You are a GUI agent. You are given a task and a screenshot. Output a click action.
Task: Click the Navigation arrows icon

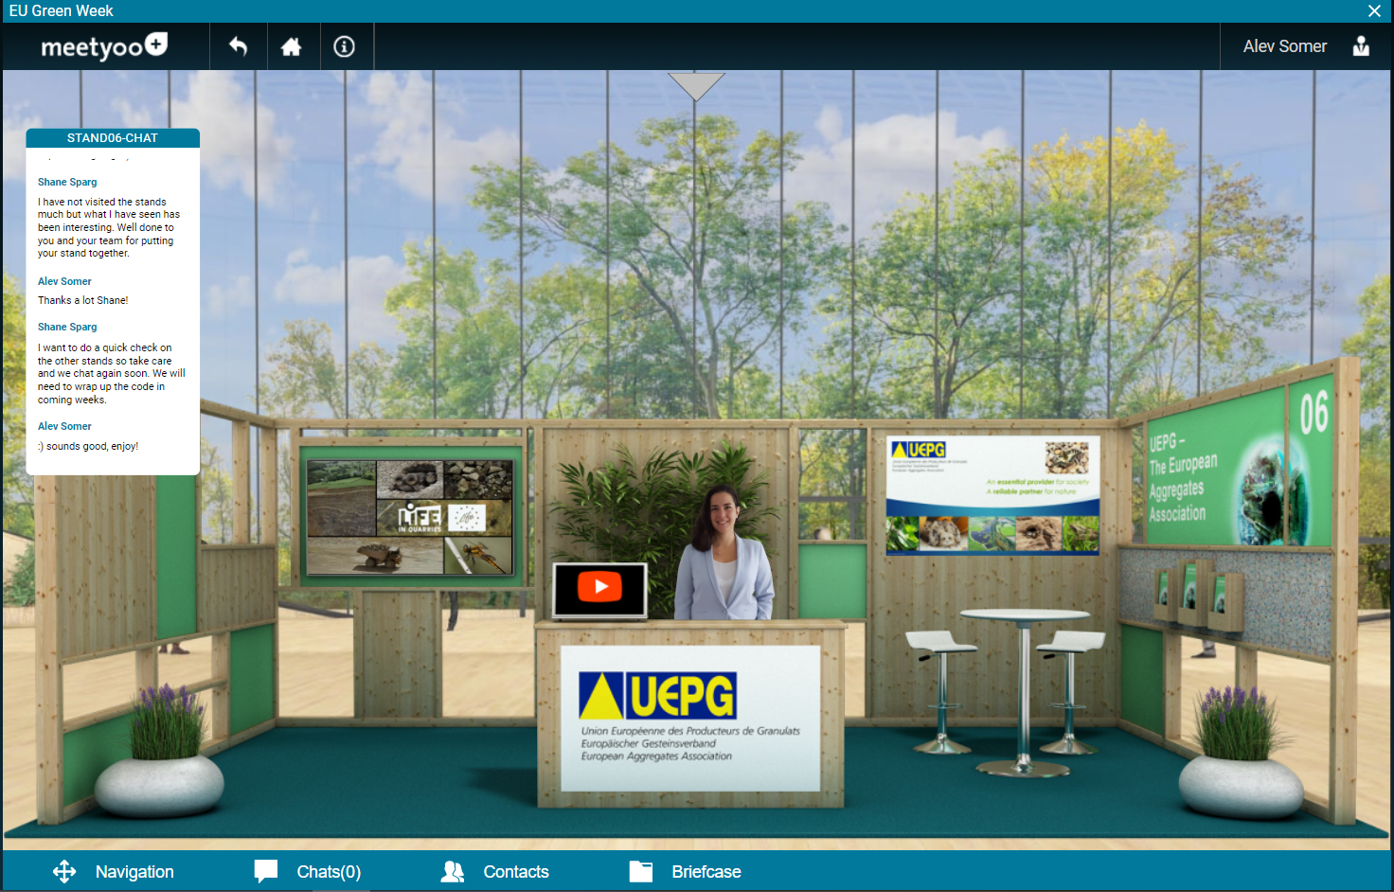point(64,872)
